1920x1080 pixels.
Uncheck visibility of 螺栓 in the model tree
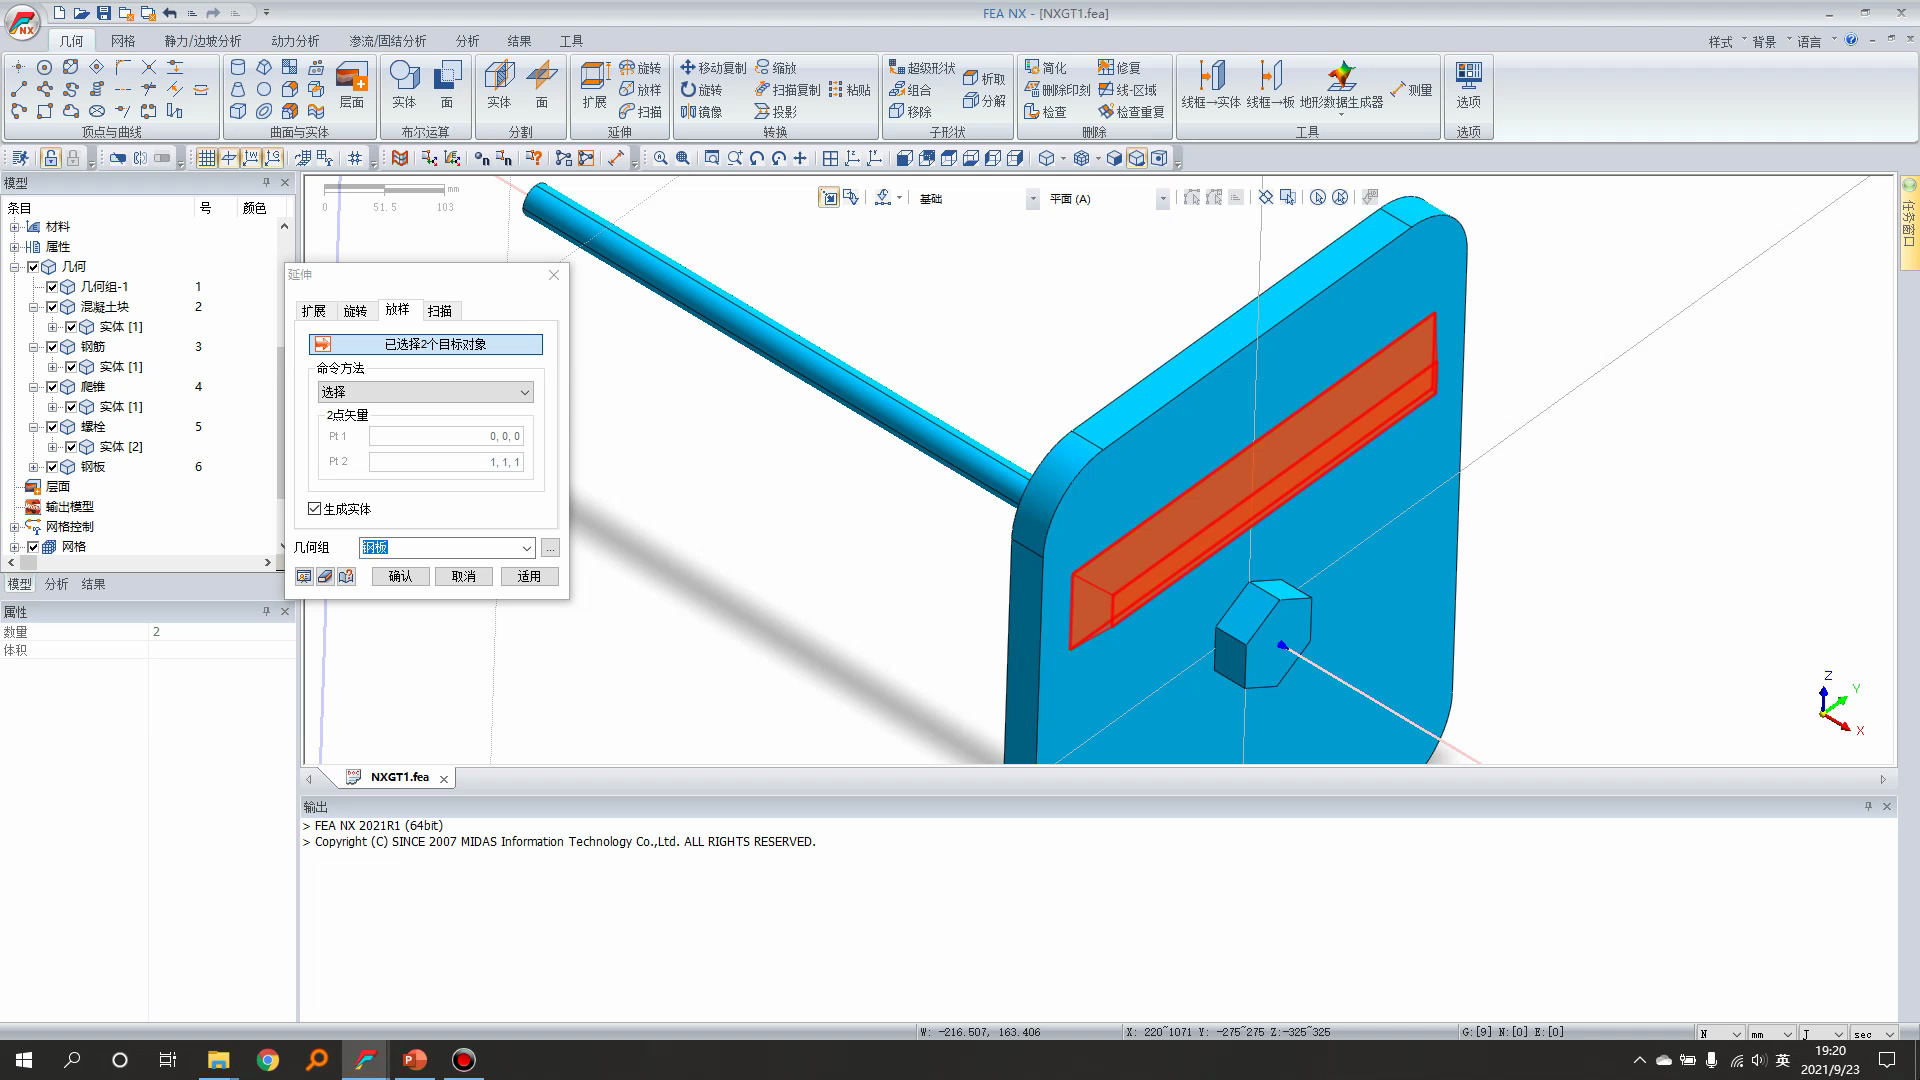[x=52, y=426]
